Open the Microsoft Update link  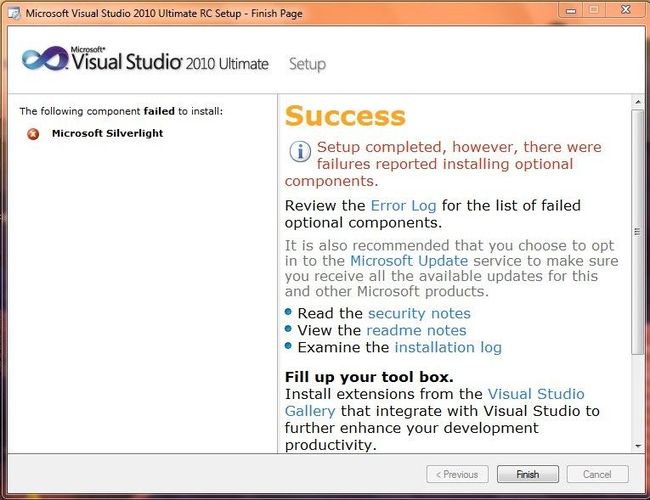pyautogui.click(x=409, y=261)
